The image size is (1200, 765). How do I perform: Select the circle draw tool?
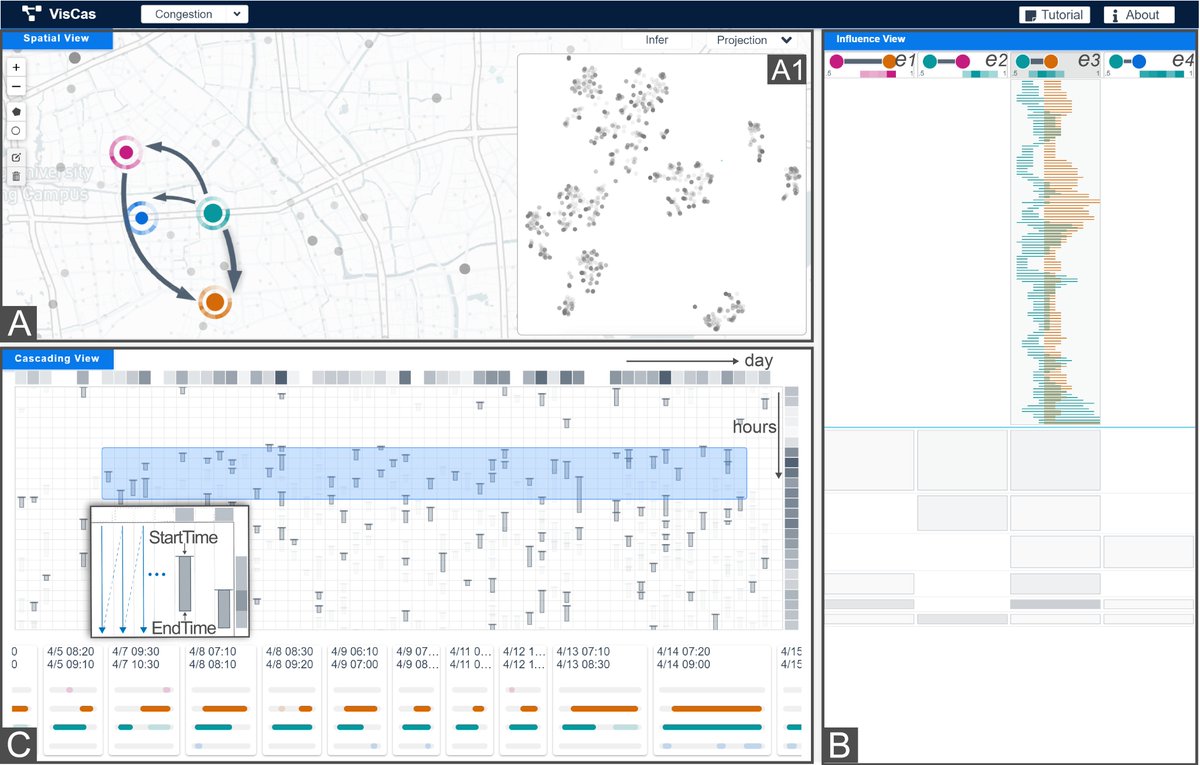click(16, 131)
